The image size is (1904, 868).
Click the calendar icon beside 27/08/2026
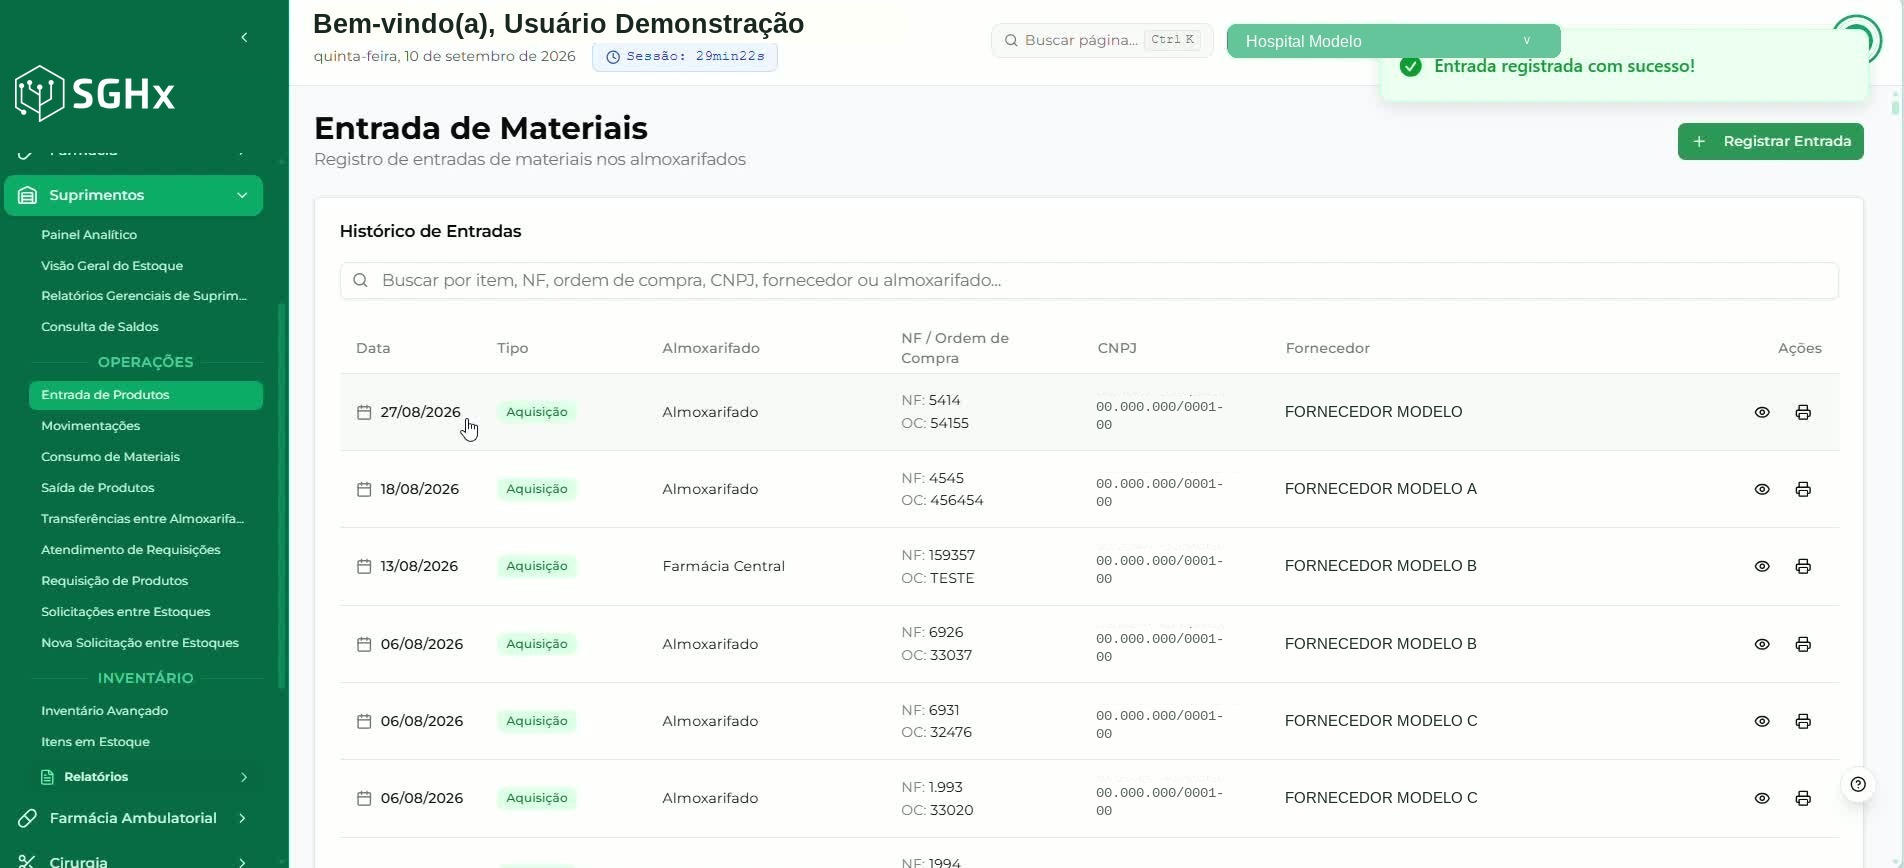(x=364, y=412)
